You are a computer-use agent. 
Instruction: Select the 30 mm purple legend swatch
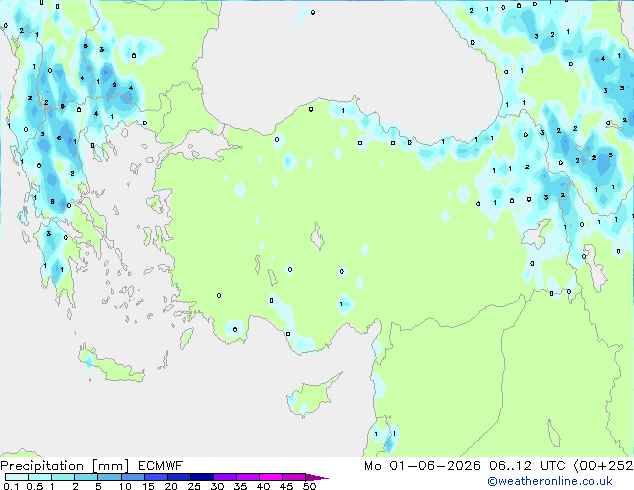224,477
